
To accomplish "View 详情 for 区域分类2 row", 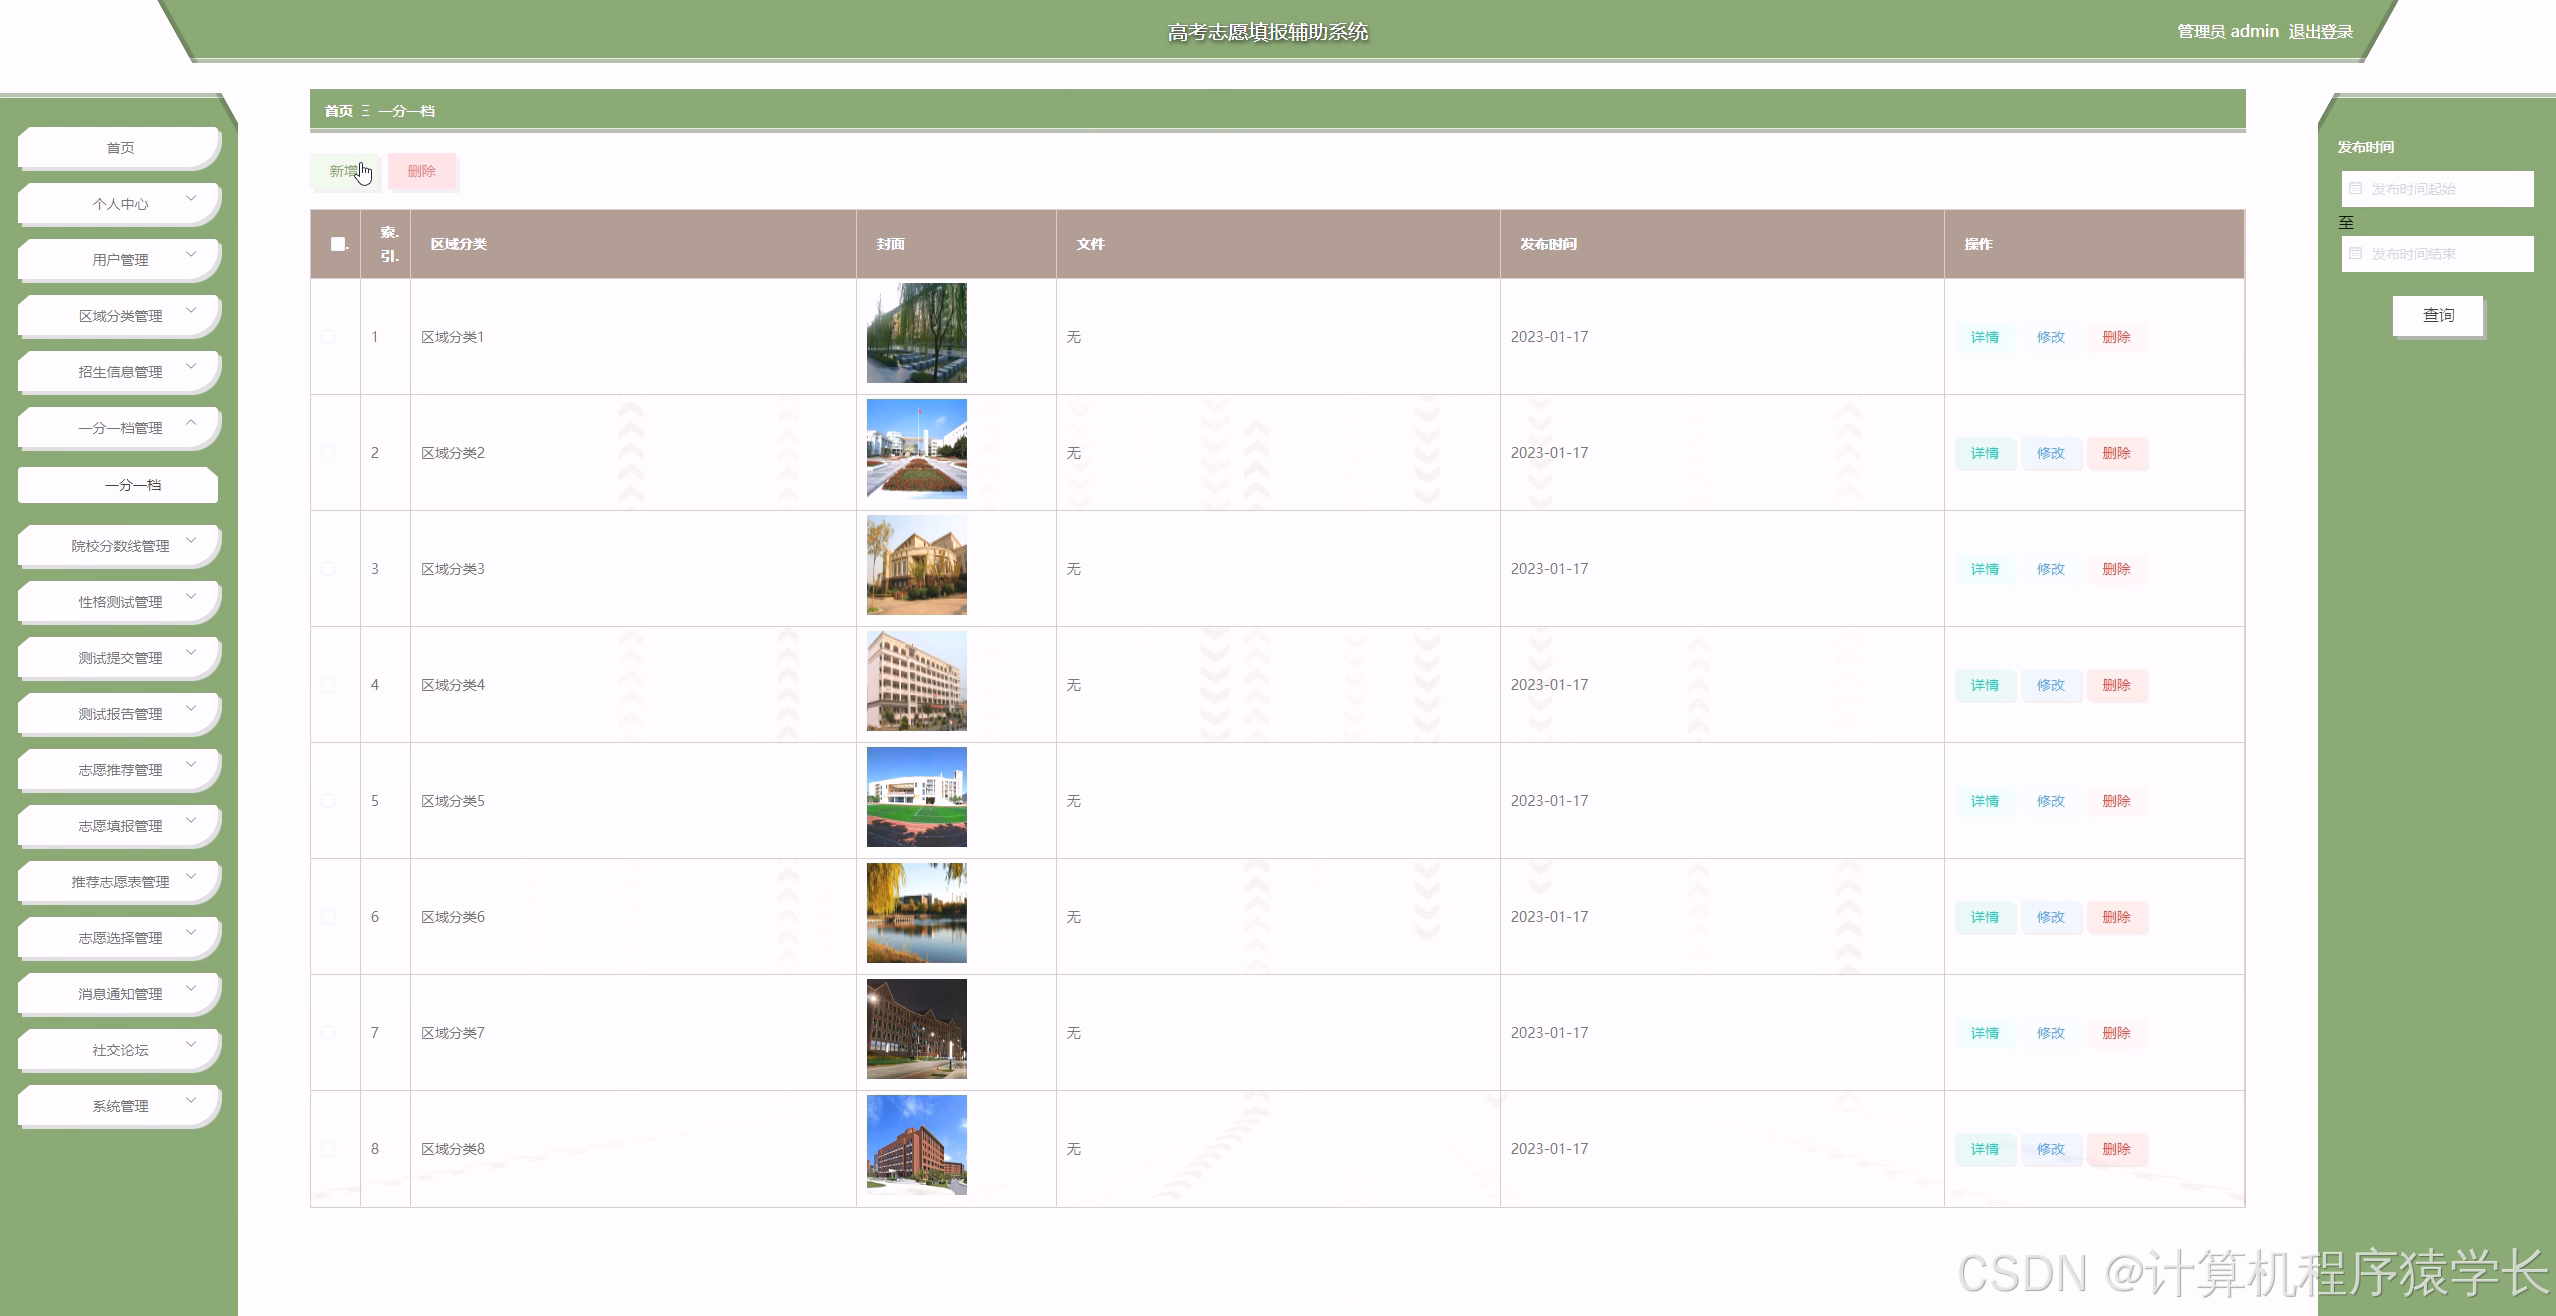I will pos(1984,453).
